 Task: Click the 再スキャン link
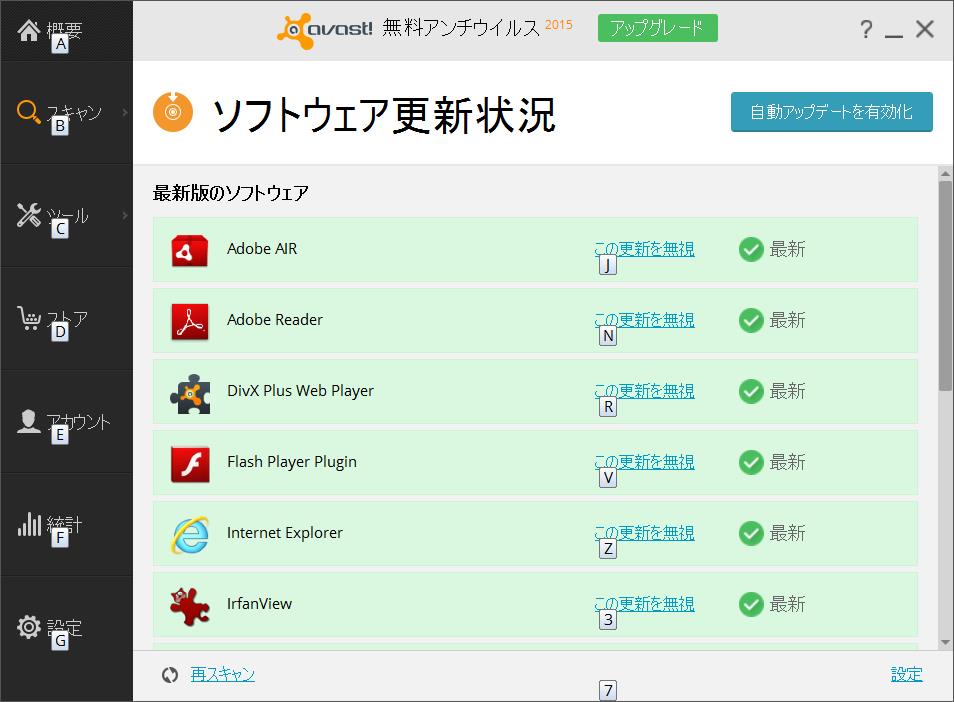point(223,674)
